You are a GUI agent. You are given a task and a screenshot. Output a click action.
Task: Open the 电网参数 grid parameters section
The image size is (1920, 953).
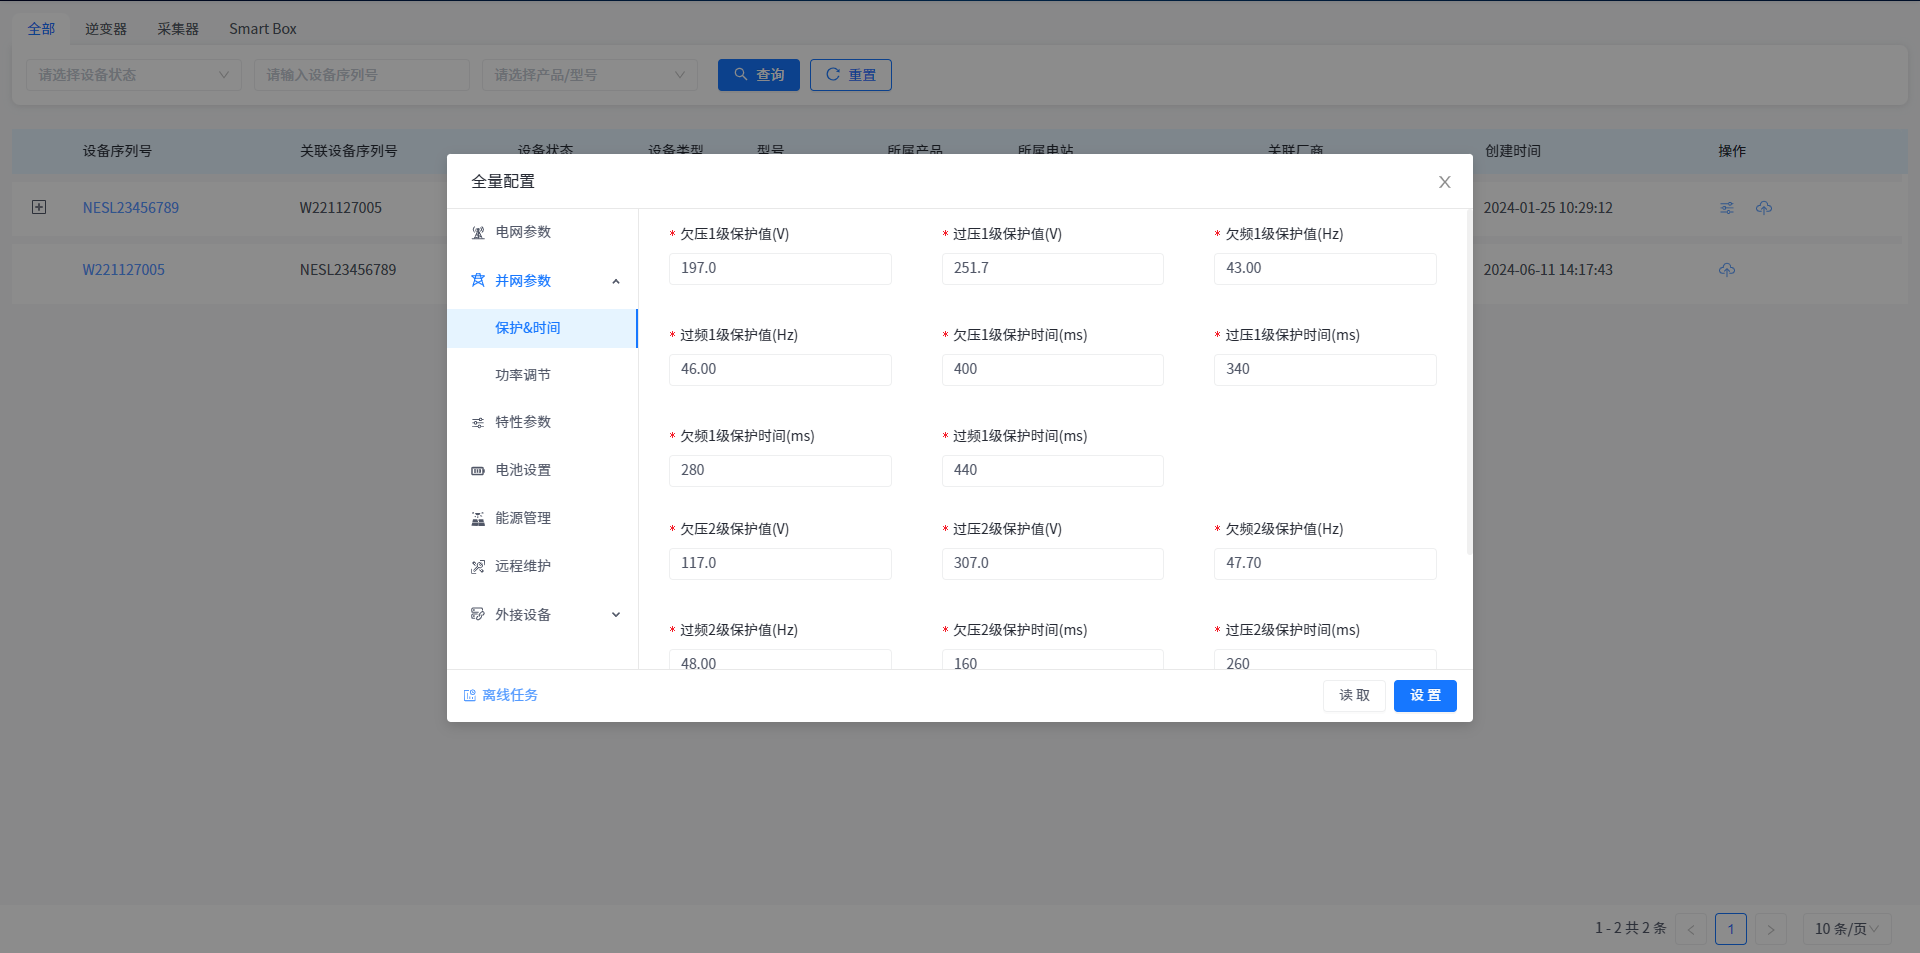pyautogui.click(x=523, y=232)
